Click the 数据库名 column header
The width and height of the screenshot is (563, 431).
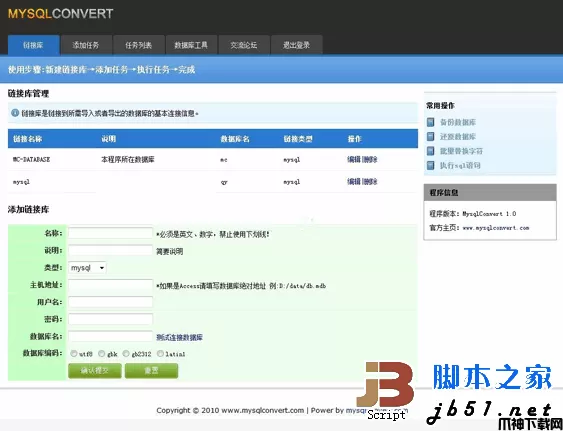(x=235, y=139)
